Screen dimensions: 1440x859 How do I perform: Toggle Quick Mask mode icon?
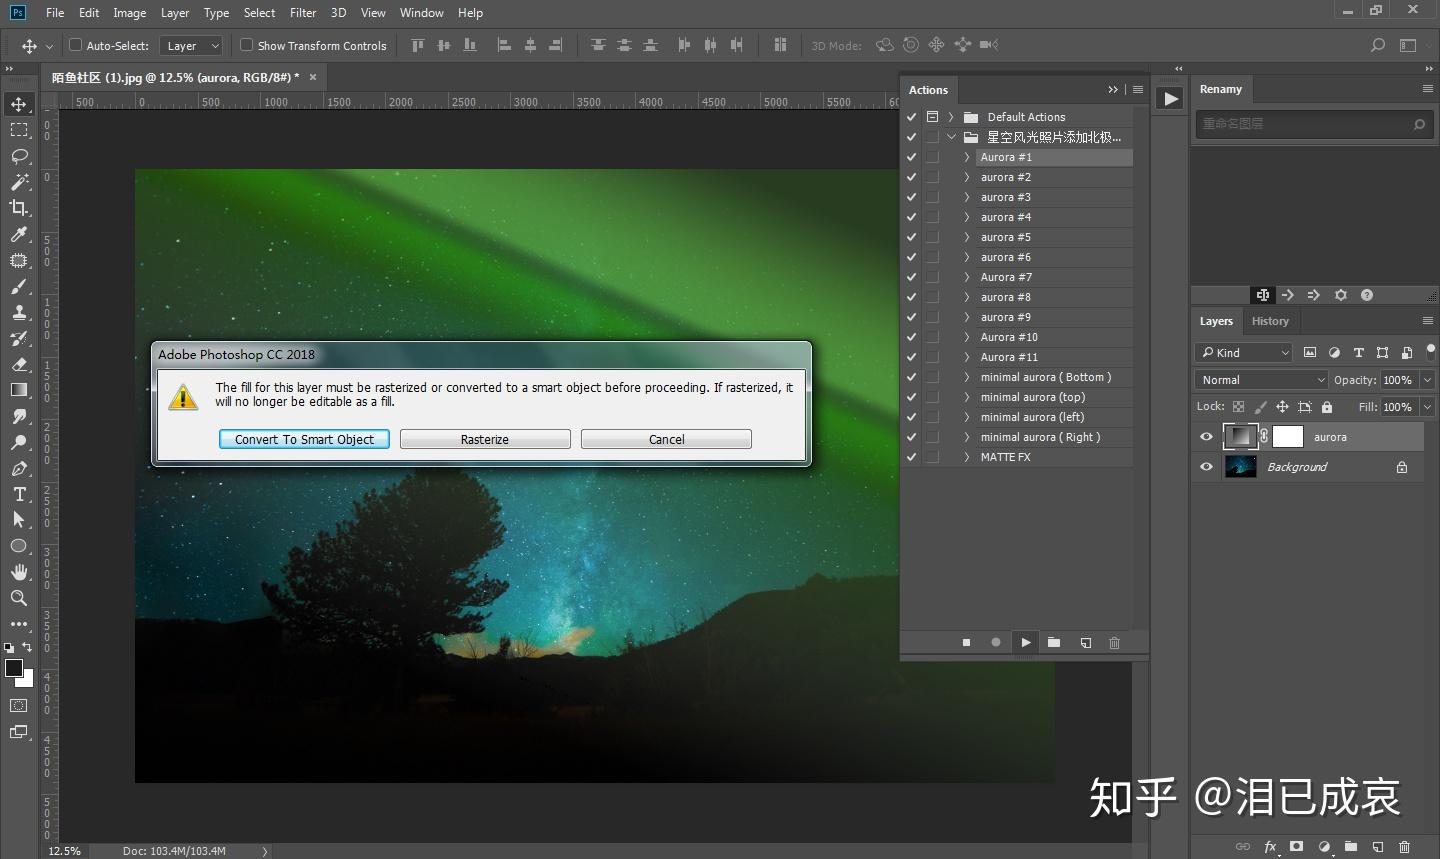point(19,706)
